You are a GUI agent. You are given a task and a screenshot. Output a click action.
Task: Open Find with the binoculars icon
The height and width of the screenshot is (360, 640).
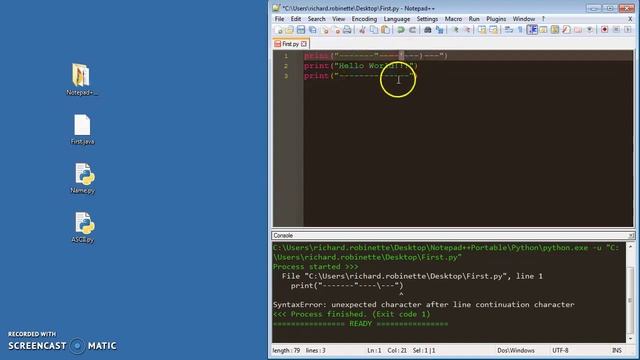tap(427, 30)
